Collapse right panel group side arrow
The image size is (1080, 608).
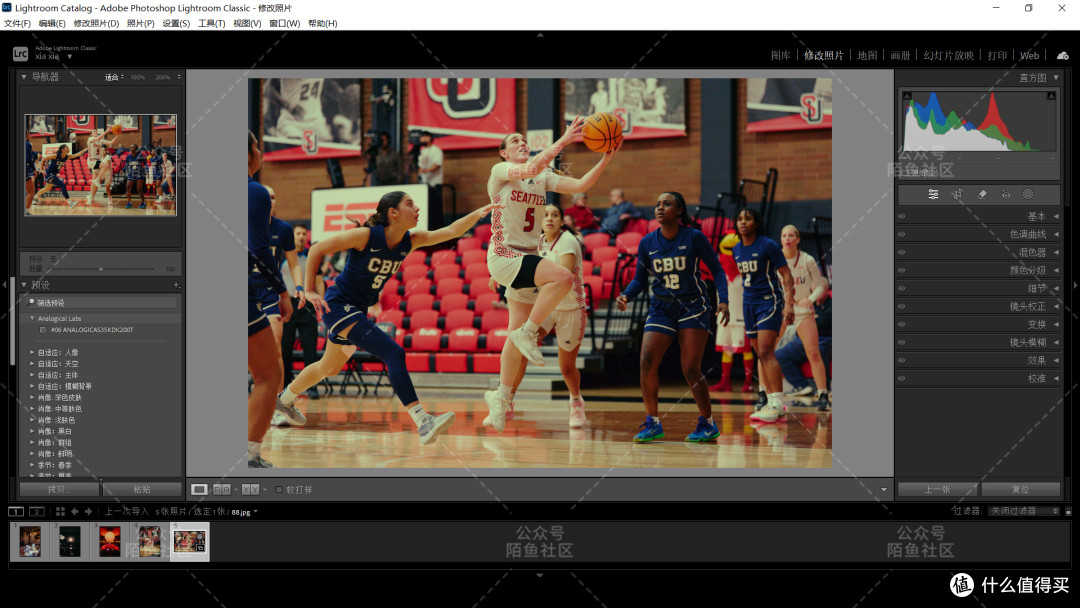pyautogui.click(x=1075, y=284)
